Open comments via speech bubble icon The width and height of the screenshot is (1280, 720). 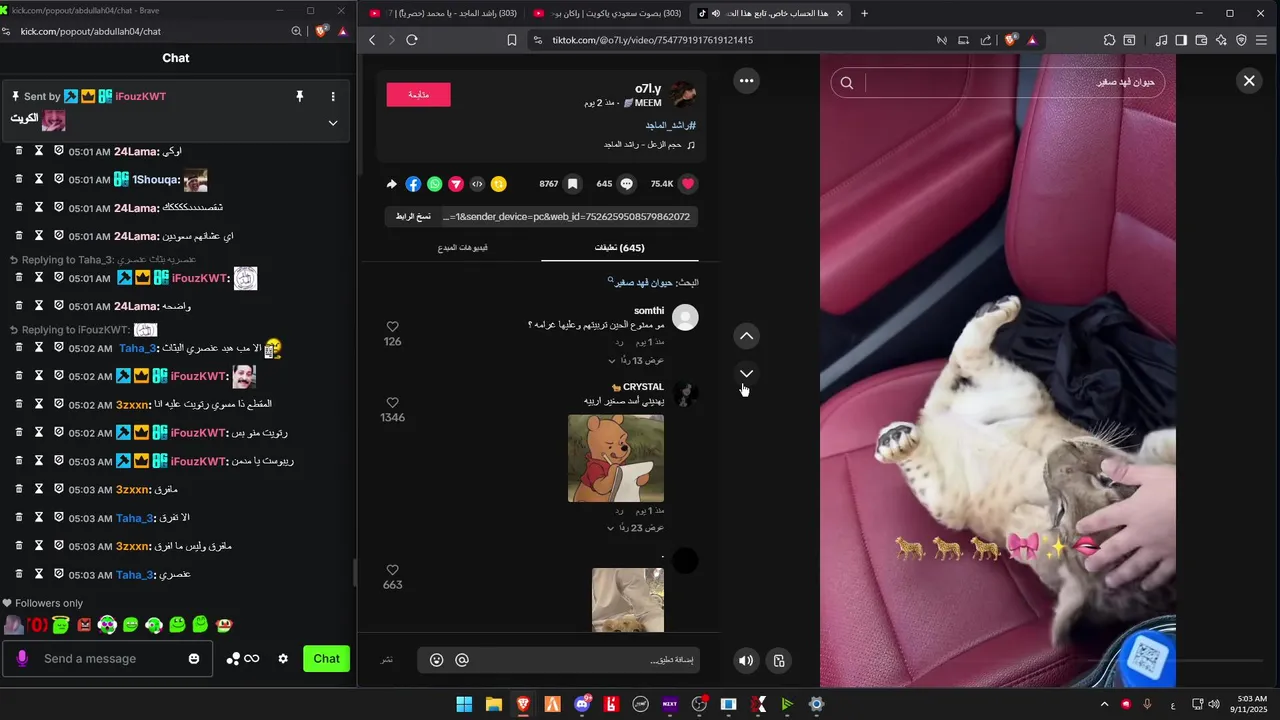click(627, 184)
